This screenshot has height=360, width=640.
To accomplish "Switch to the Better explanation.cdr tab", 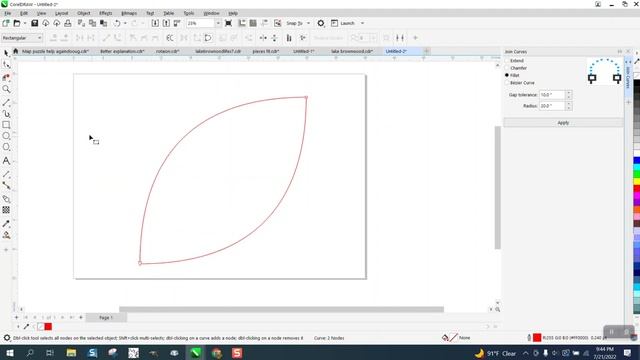I will [122, 51].
